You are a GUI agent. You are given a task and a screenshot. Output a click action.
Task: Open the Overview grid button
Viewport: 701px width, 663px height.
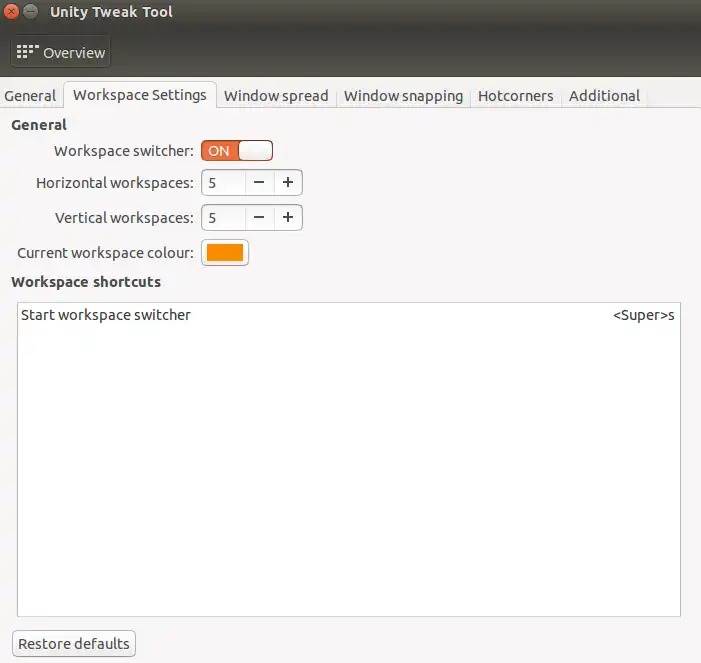[60, 52]
